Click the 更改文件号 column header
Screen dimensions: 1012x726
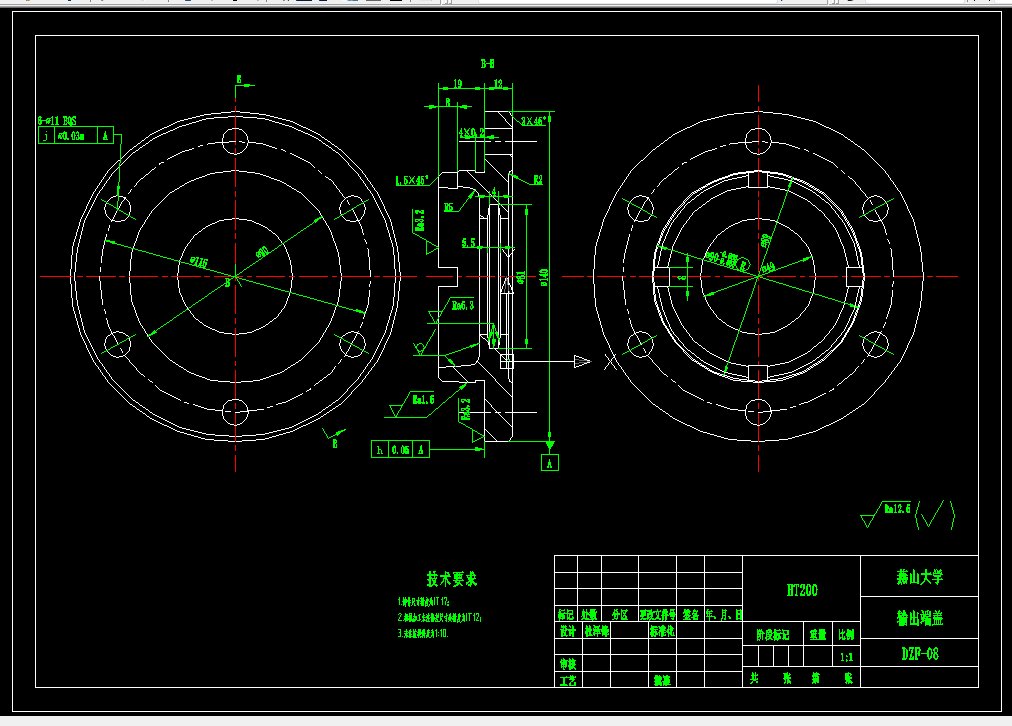coord(658,614)
